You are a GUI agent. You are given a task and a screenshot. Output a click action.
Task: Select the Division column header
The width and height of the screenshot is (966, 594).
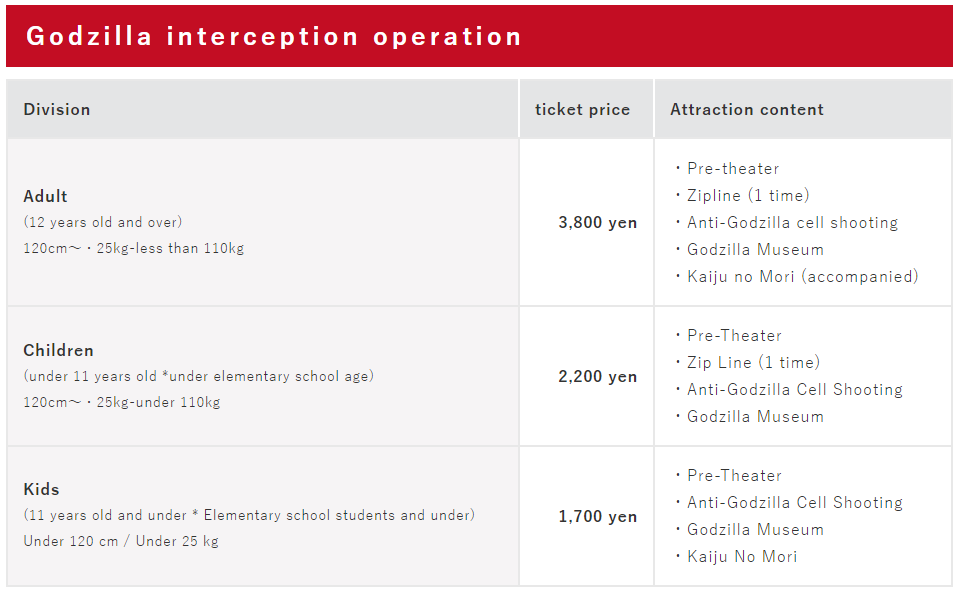click(x=57, y=110)
